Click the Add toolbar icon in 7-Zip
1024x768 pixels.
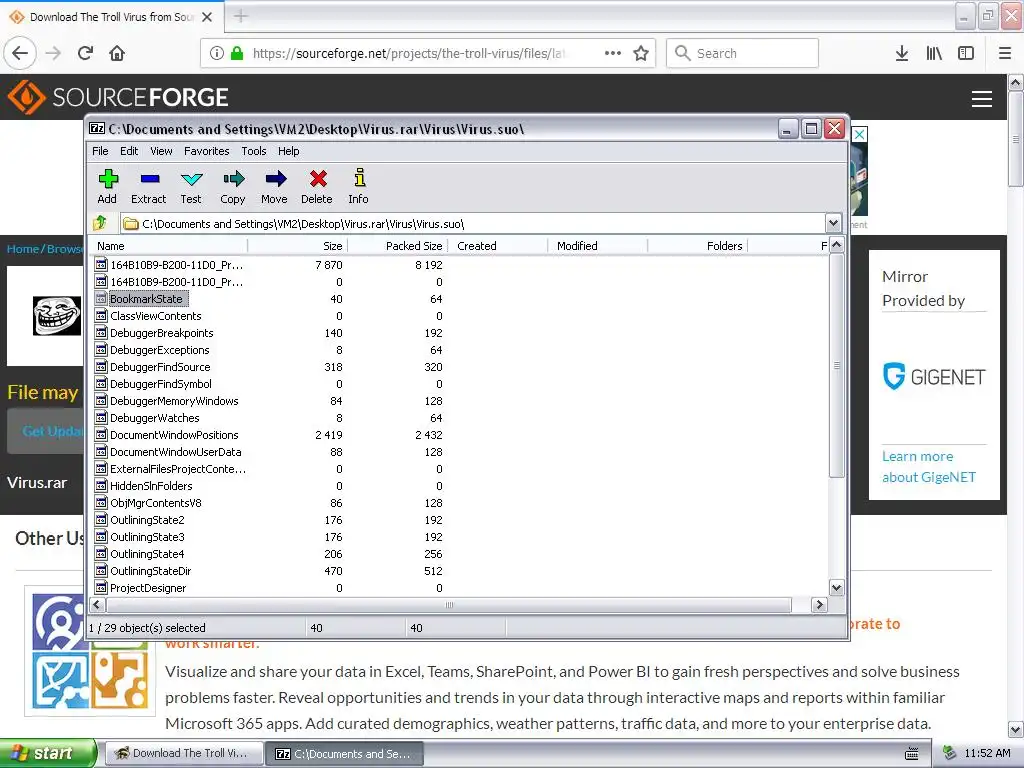107,187
